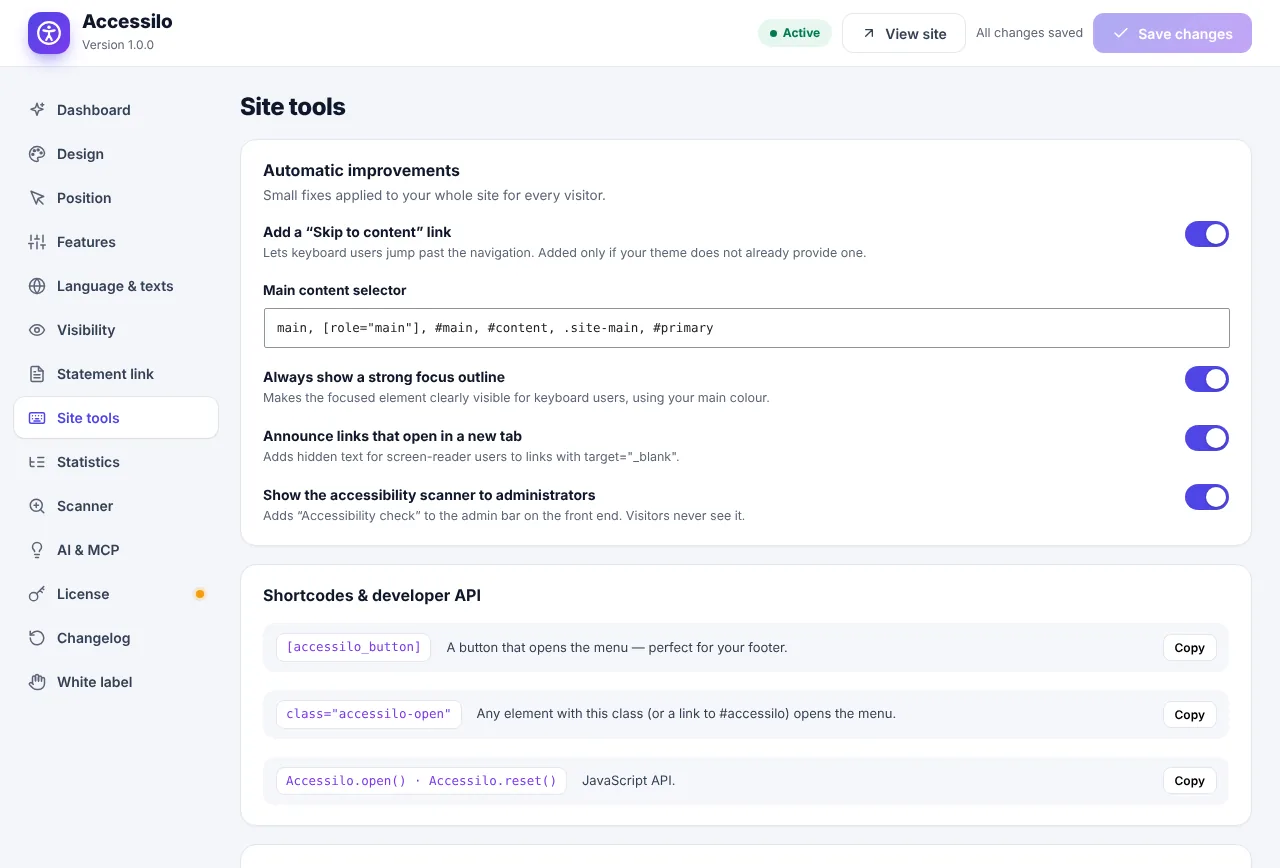Click the Visibility eye icon
This screenshot has height=868, width=1280.
37,330
